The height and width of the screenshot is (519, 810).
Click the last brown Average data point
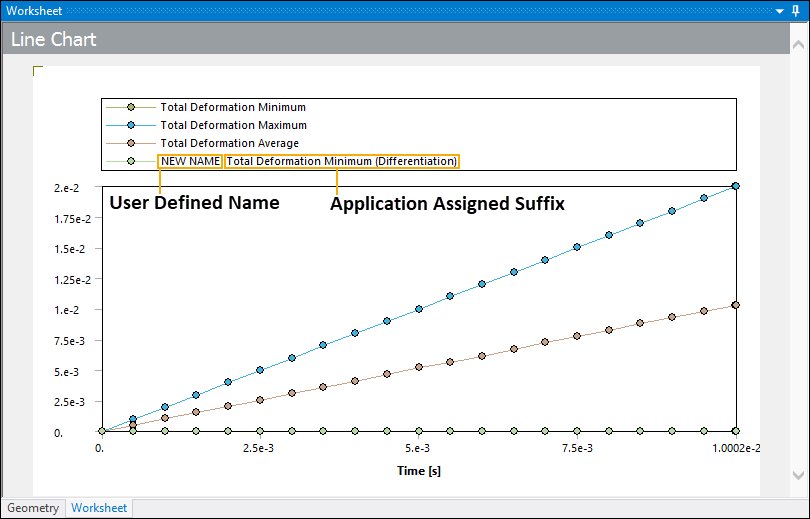pyautogui.click(x=736, y=305)
